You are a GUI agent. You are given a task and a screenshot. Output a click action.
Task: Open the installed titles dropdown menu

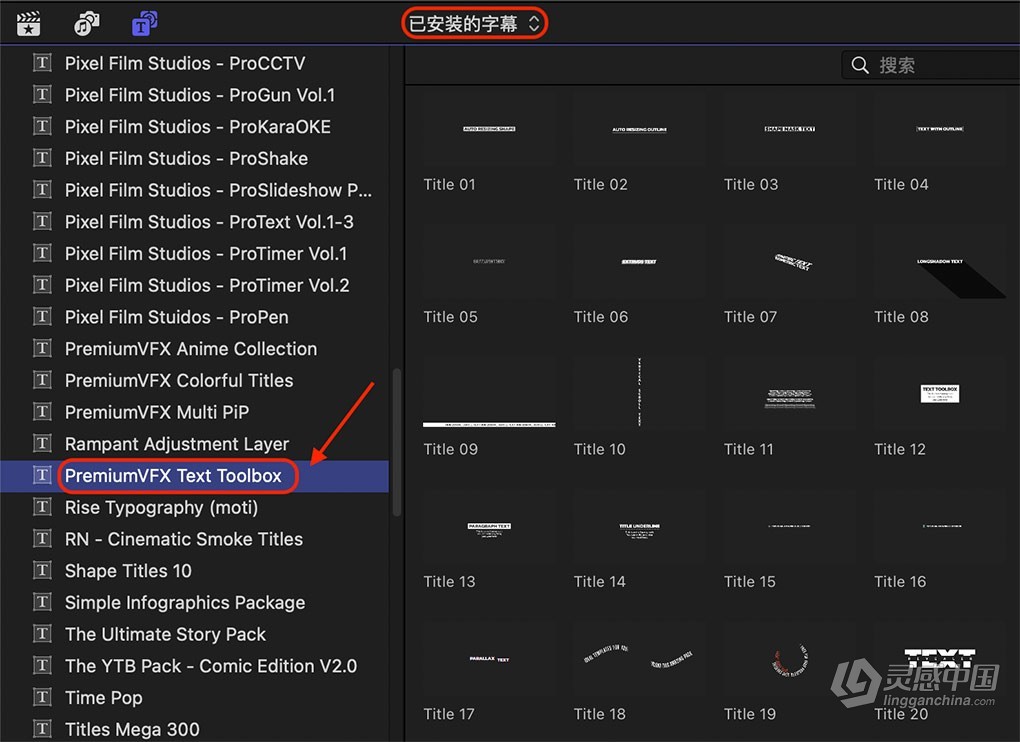474,24
